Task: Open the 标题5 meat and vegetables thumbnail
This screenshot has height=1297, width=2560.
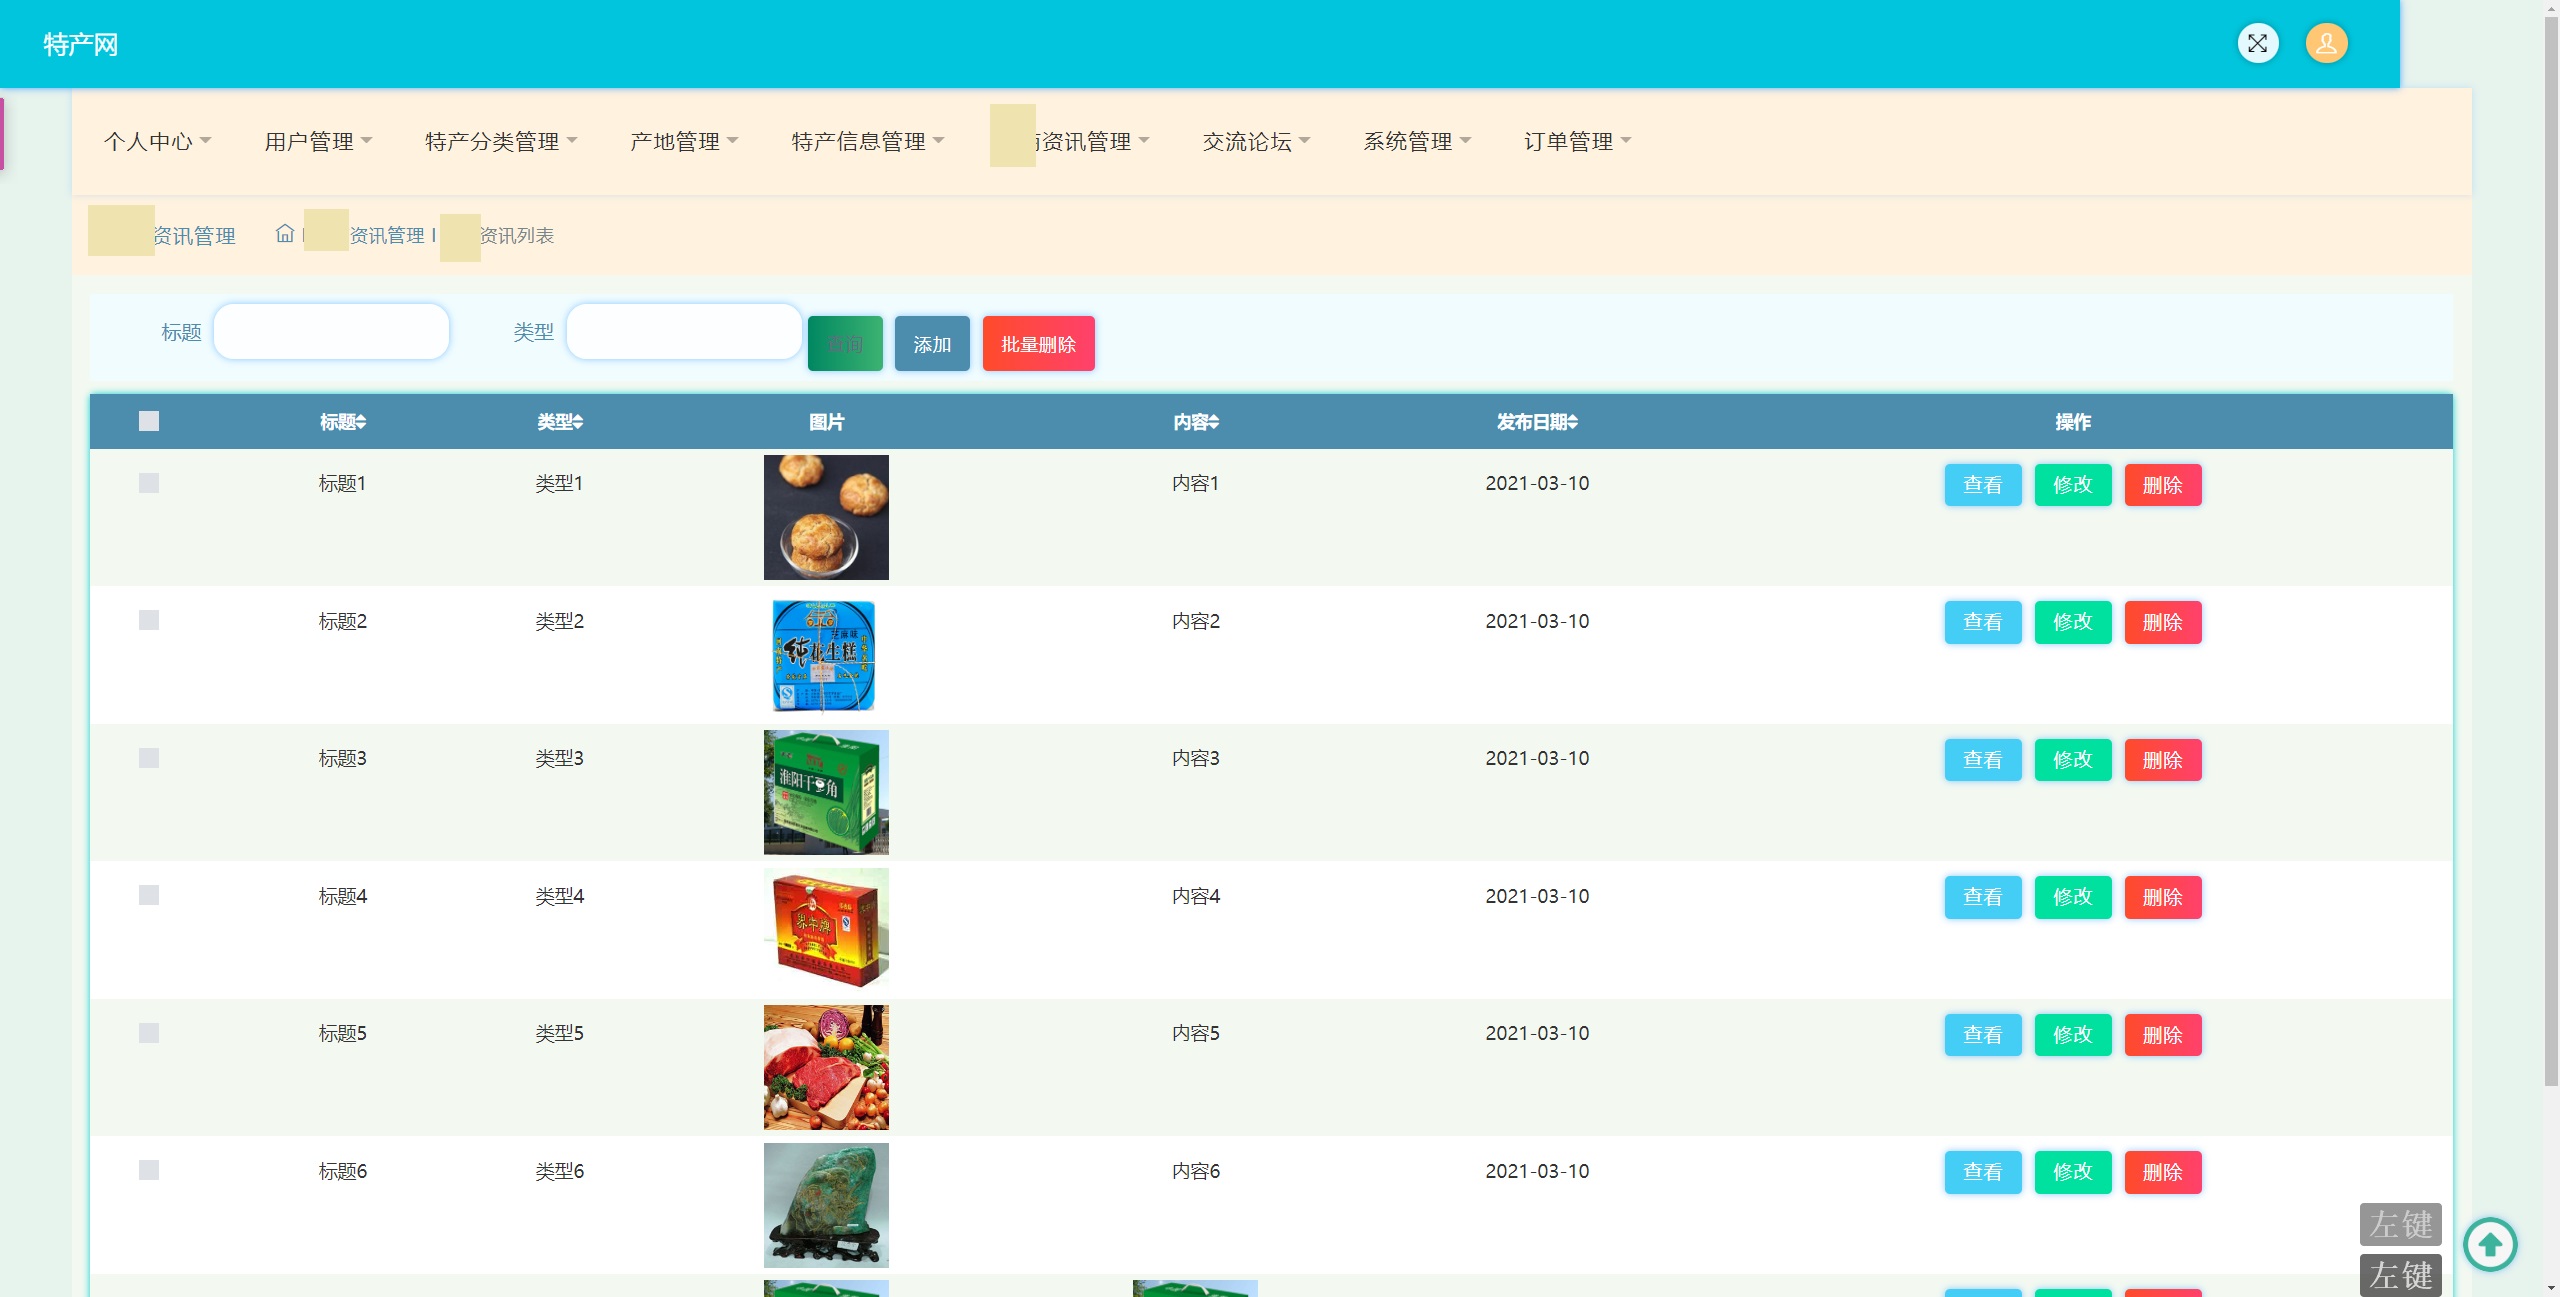Action: point(826,1067)
